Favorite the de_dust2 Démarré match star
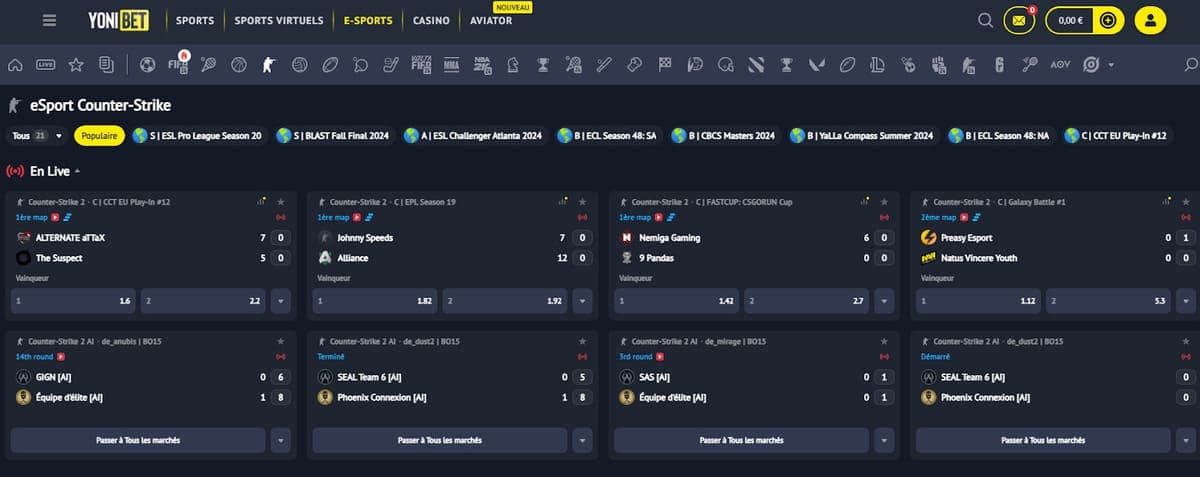The width and height of the screenshot is (1200, 477). (x=1186, y=341)
